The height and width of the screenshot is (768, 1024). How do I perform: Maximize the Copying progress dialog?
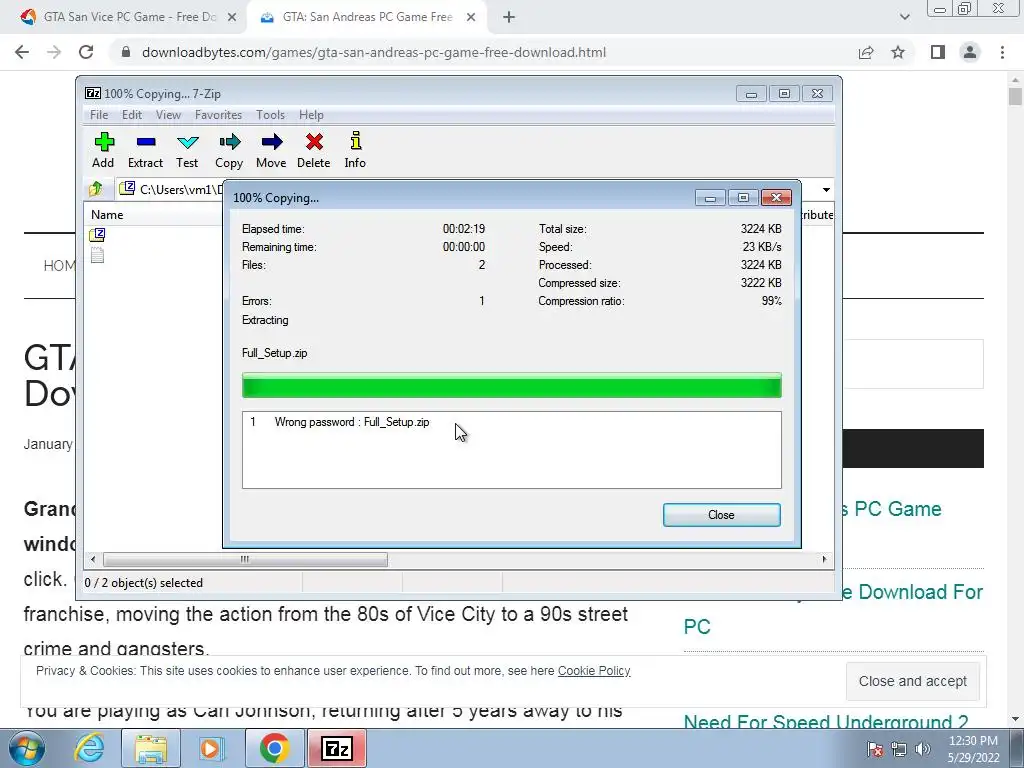pos(743,198)
